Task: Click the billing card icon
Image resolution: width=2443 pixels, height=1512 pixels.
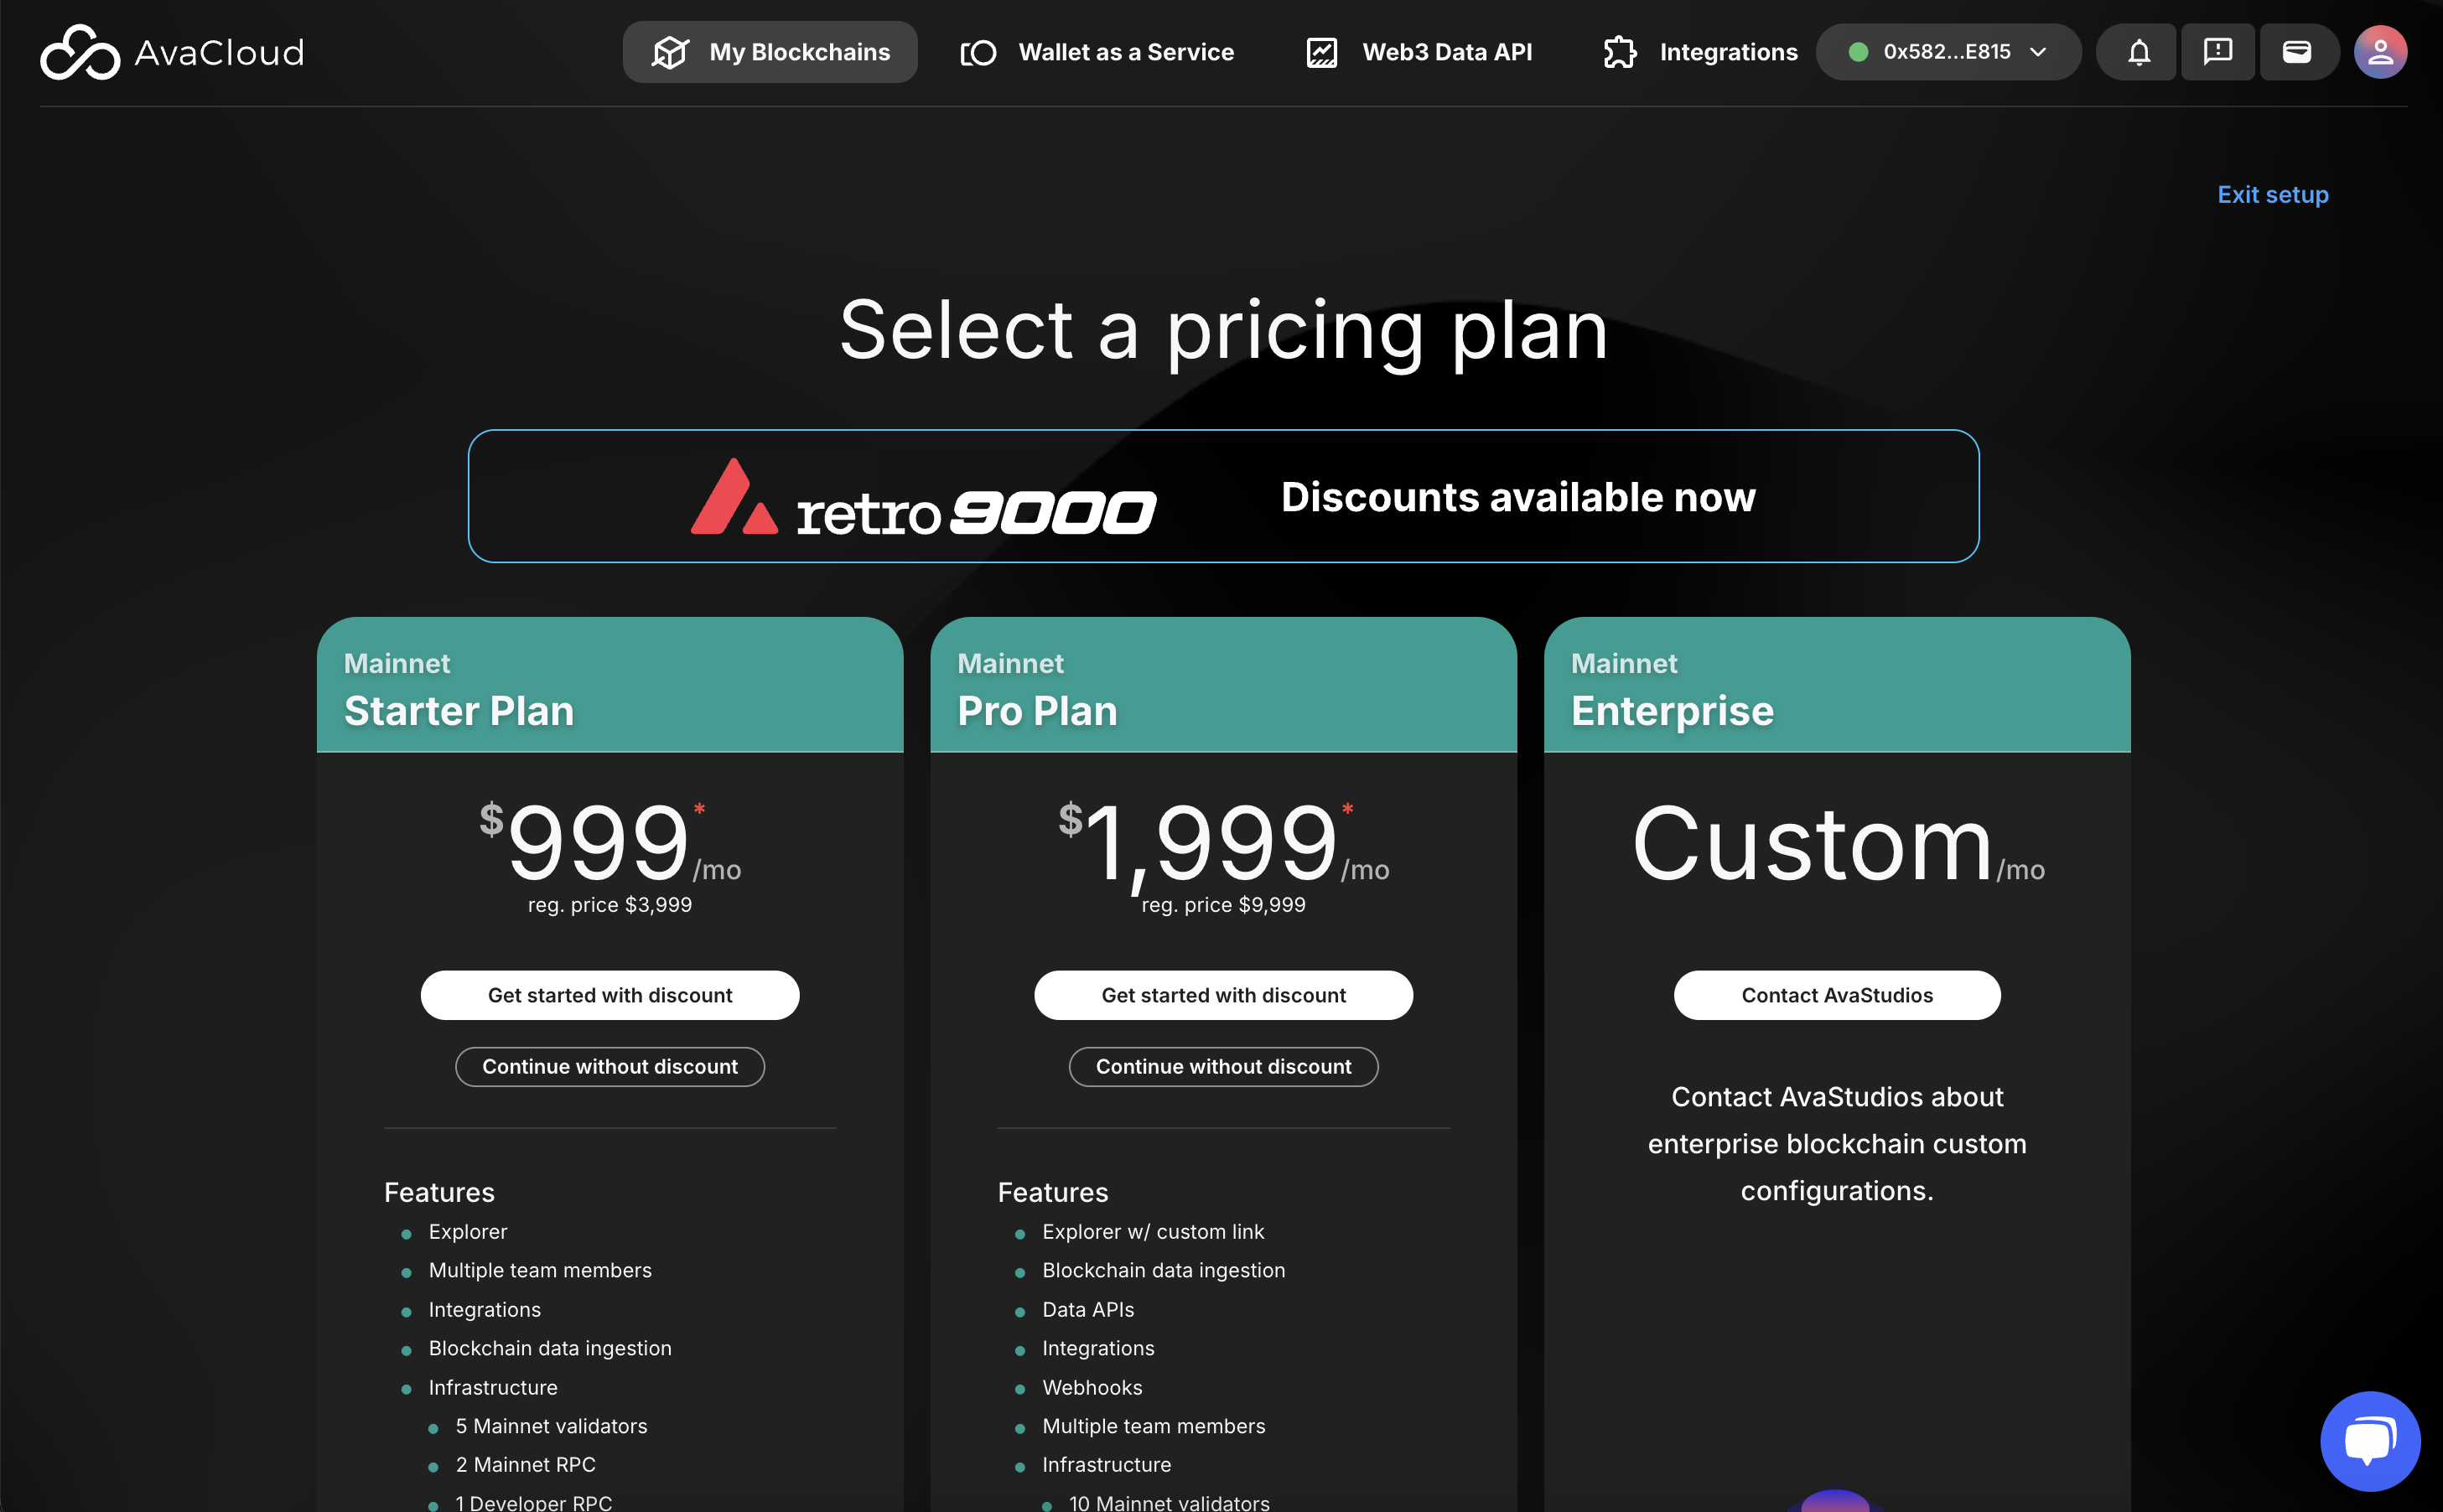Action: click(2297, 52)
